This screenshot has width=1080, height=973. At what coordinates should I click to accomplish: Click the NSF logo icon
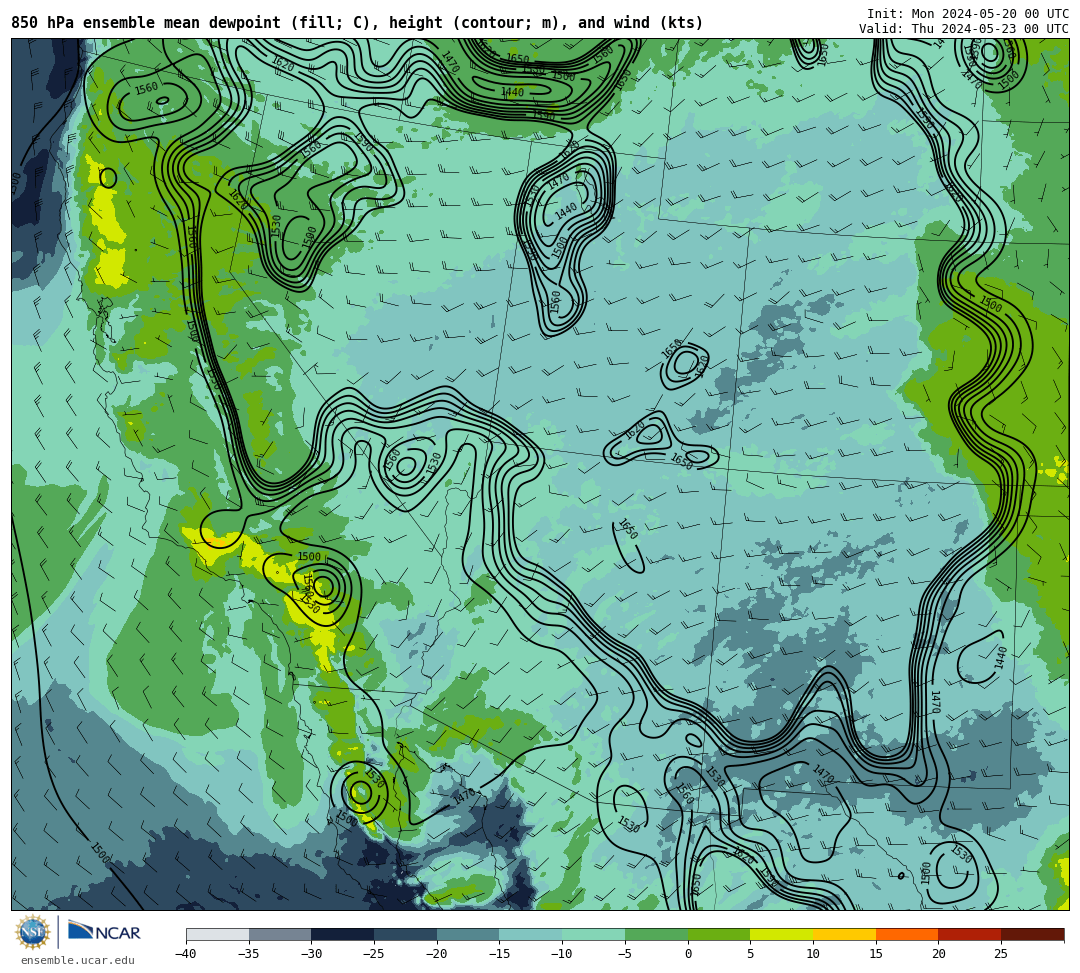coord(33,933)
